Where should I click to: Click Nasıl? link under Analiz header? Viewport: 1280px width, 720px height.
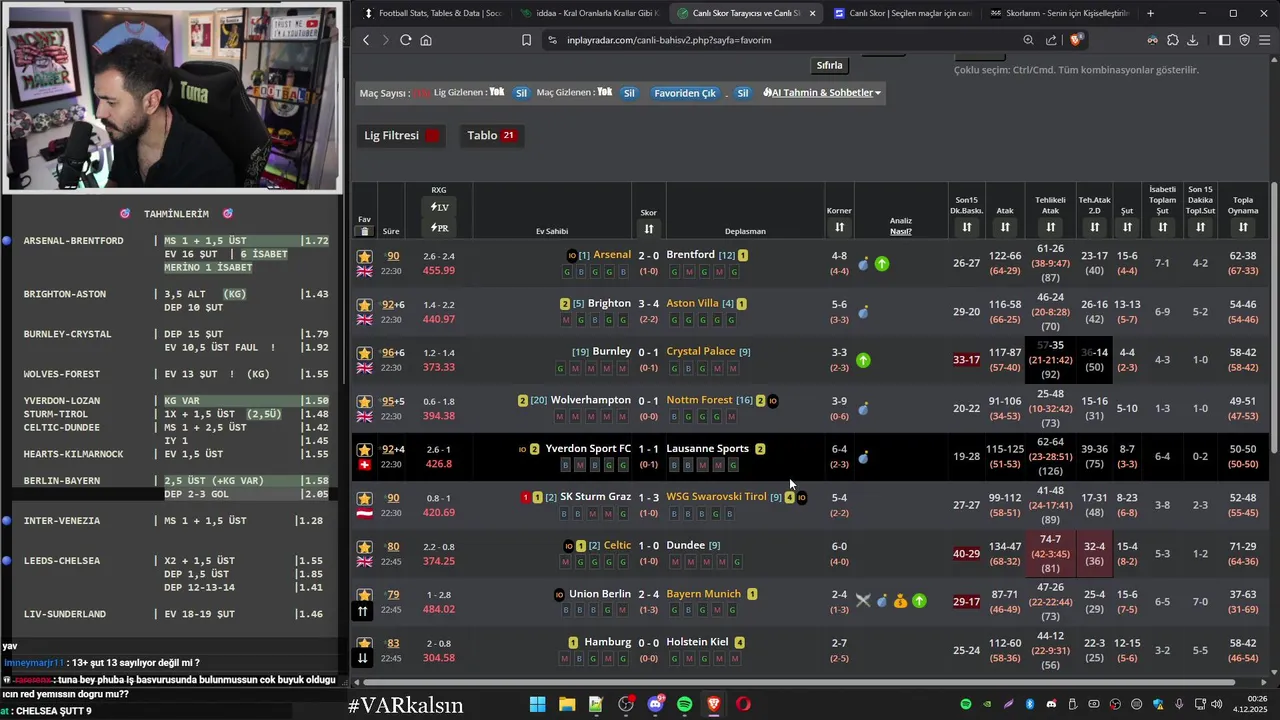(900, 231)
